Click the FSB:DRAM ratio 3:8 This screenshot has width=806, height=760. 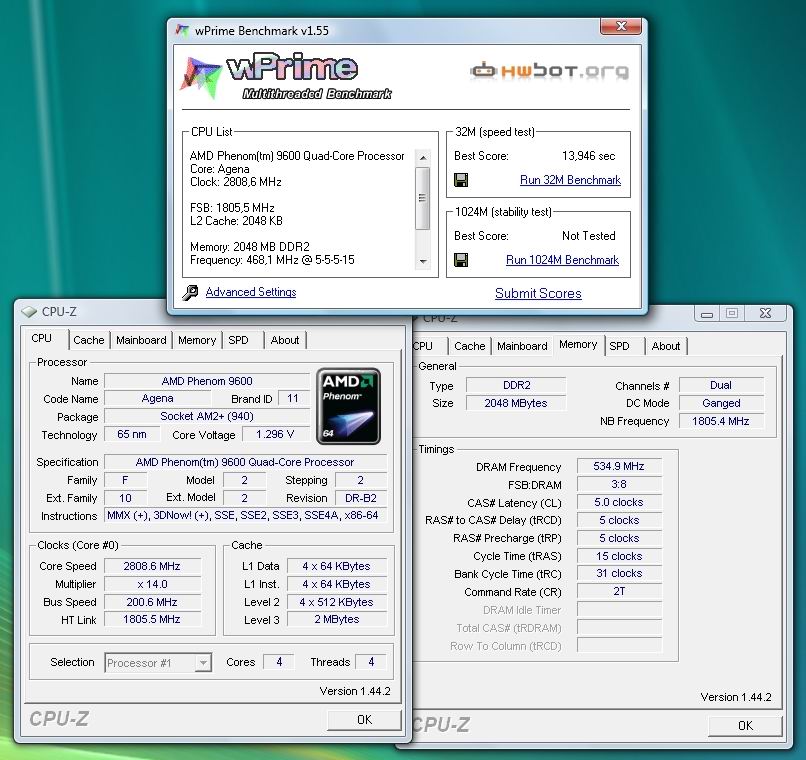pyautogui.click(x=619, y=485)
